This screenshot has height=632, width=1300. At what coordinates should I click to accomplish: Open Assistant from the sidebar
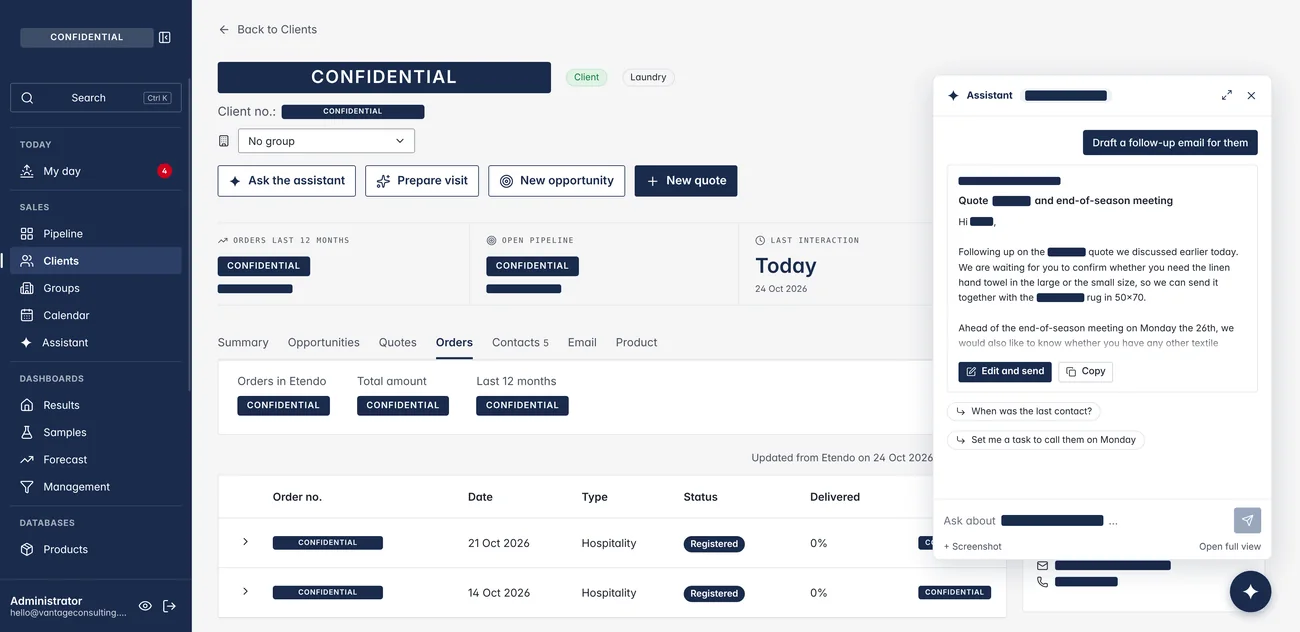(96, 342)
